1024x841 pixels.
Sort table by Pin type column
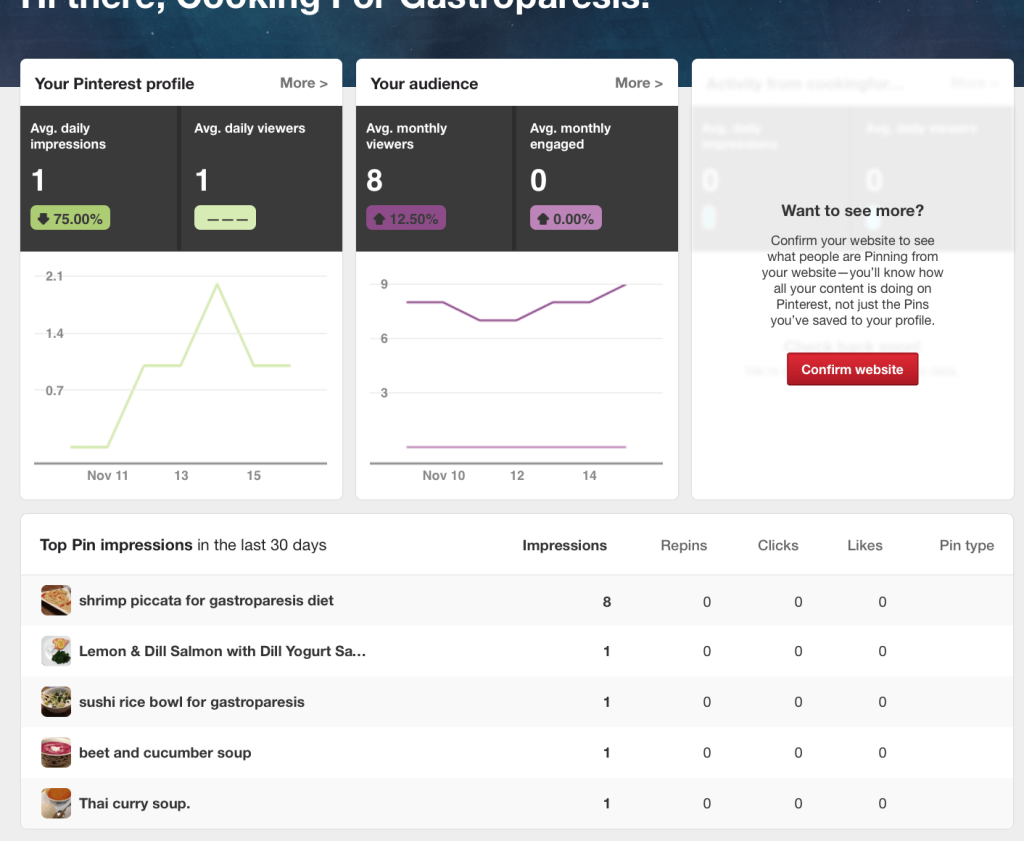point(967,545)
